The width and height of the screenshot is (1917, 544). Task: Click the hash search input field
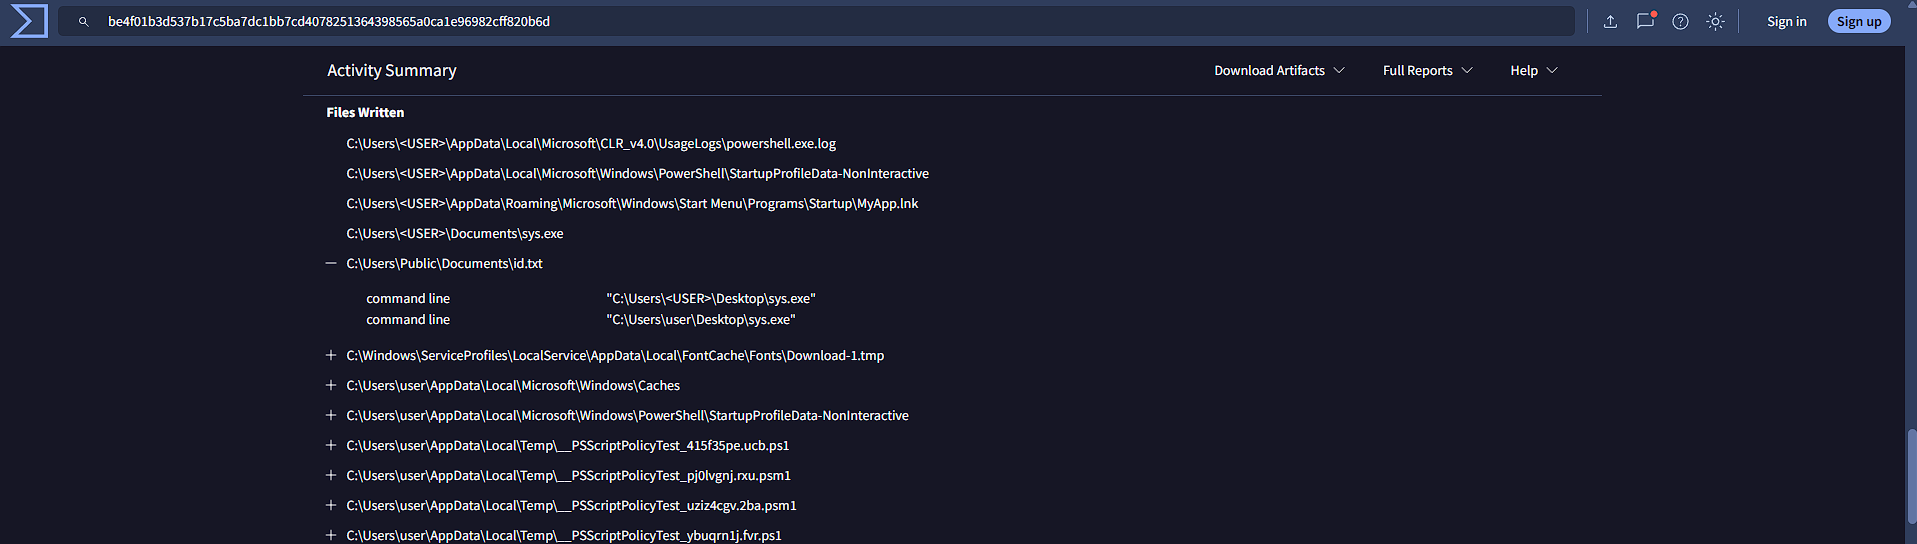816,21
